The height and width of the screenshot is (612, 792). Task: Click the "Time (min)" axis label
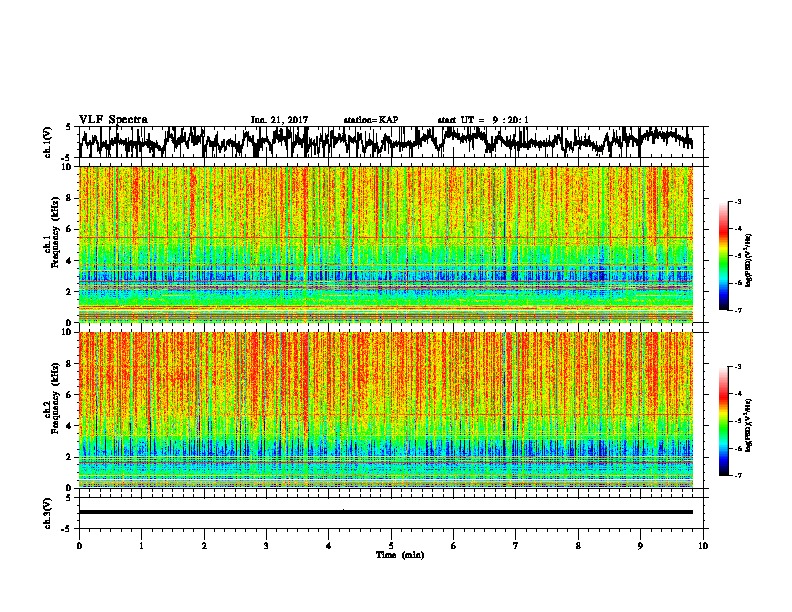coord(400,555)
